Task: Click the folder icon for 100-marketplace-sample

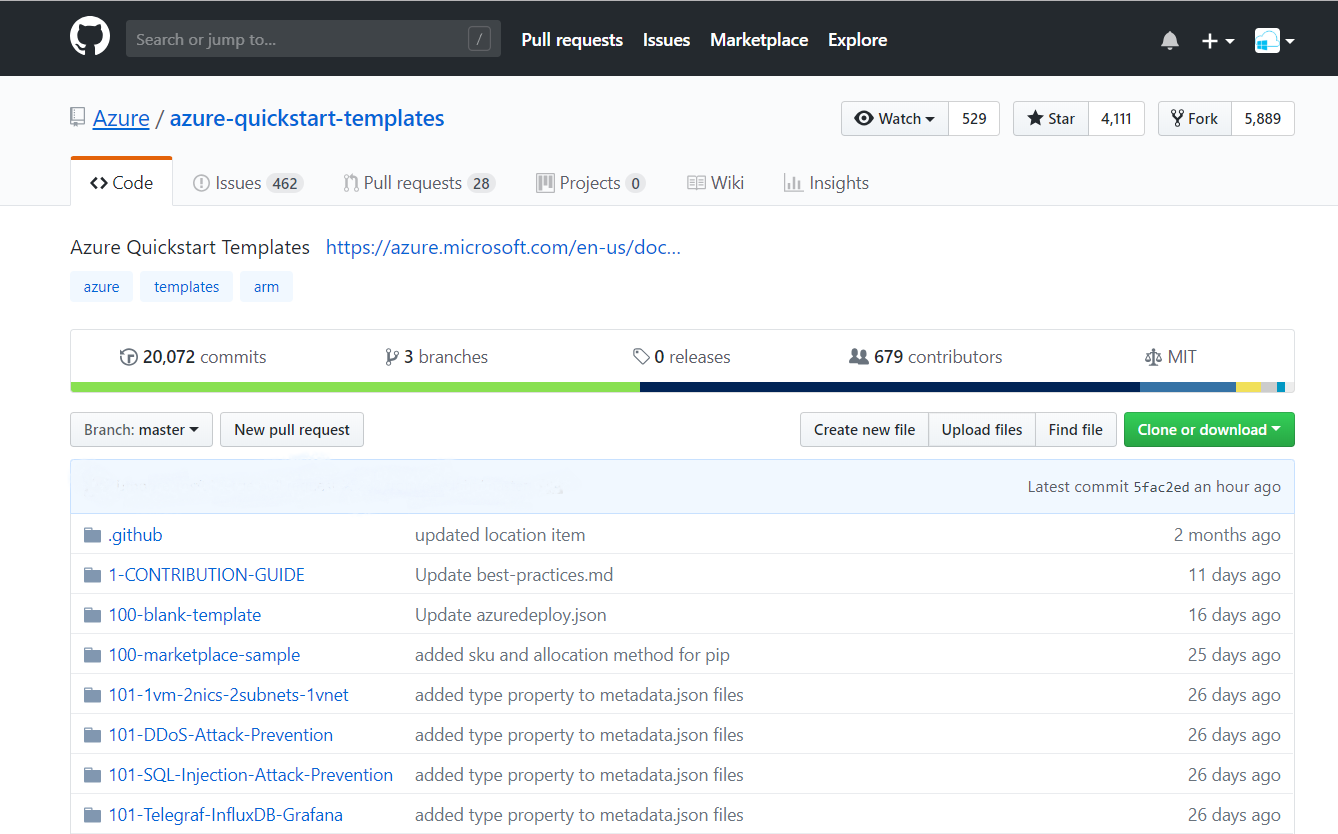Action: [93, 655]
